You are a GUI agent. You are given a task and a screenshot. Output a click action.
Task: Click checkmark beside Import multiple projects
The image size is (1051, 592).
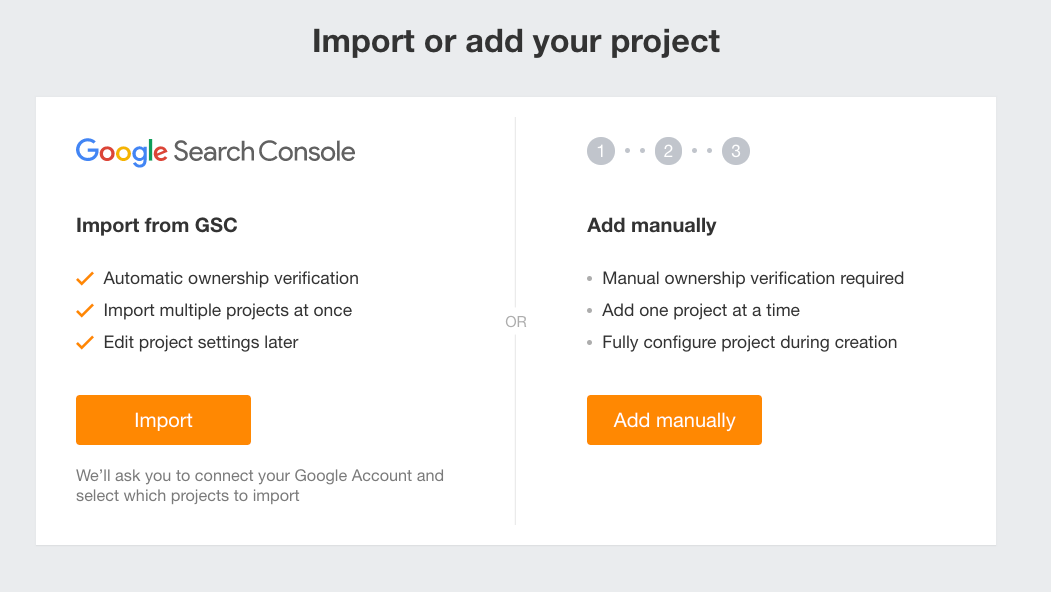pos(85,310)
